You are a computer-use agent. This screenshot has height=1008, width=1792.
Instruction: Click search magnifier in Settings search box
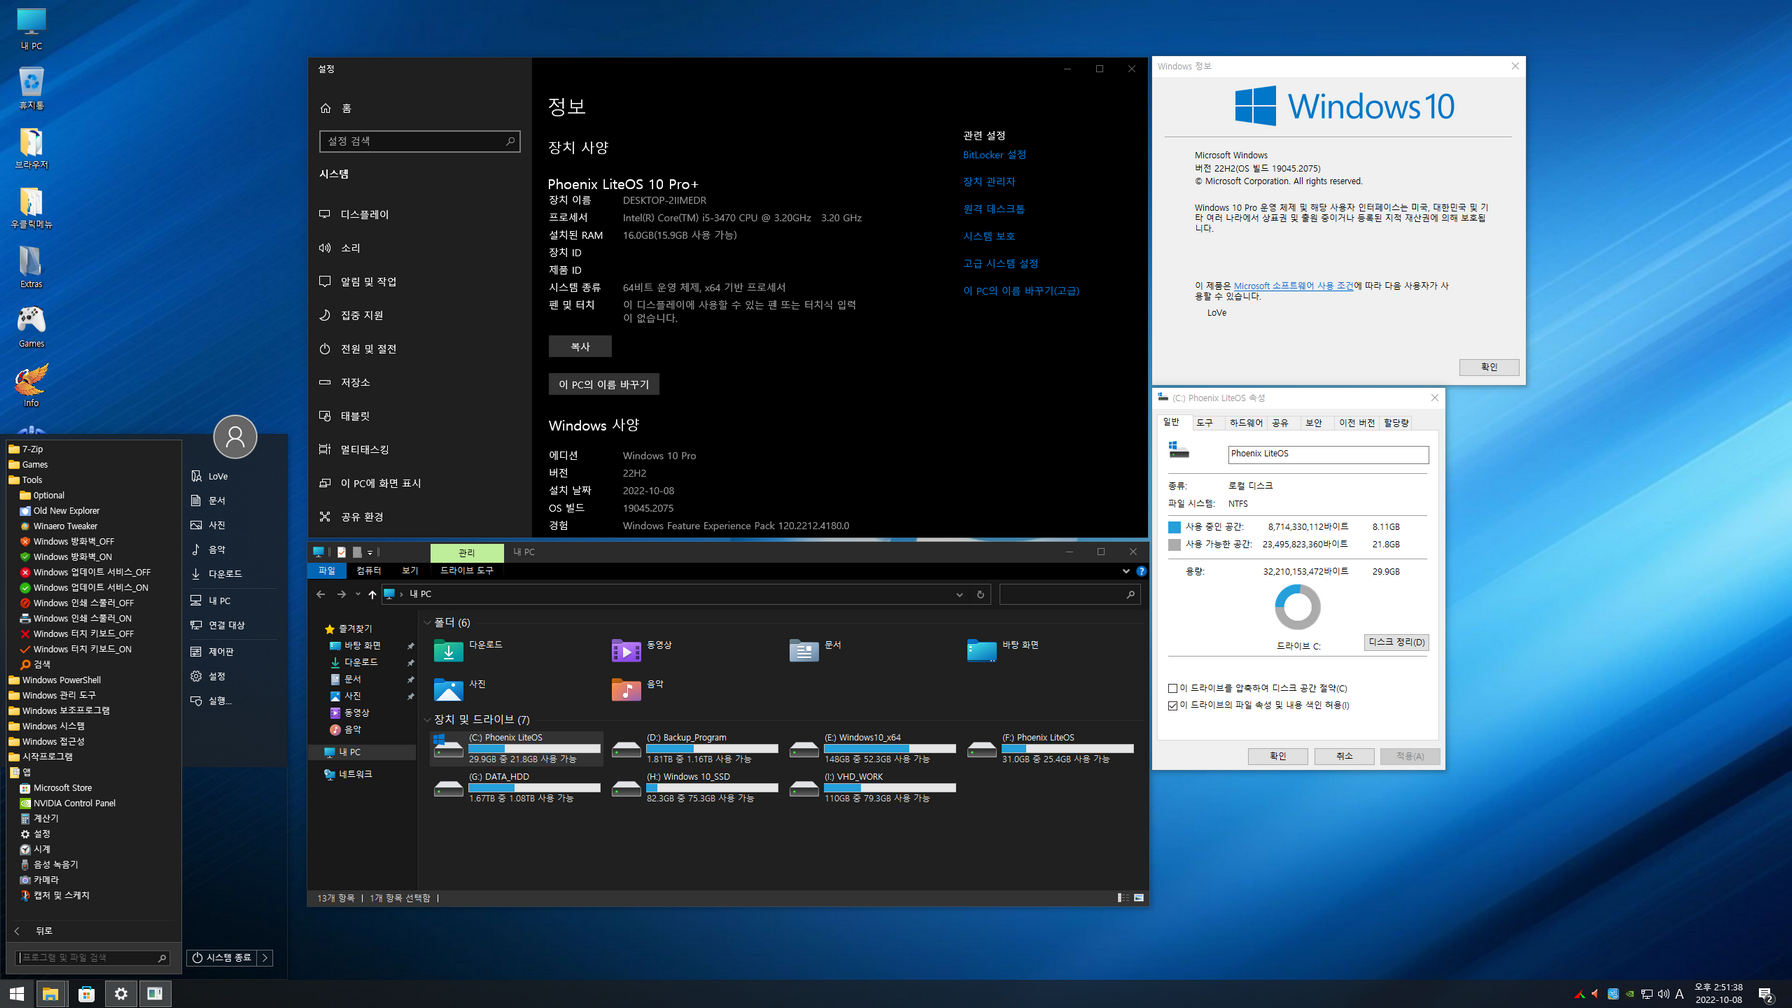click(510, 141)
